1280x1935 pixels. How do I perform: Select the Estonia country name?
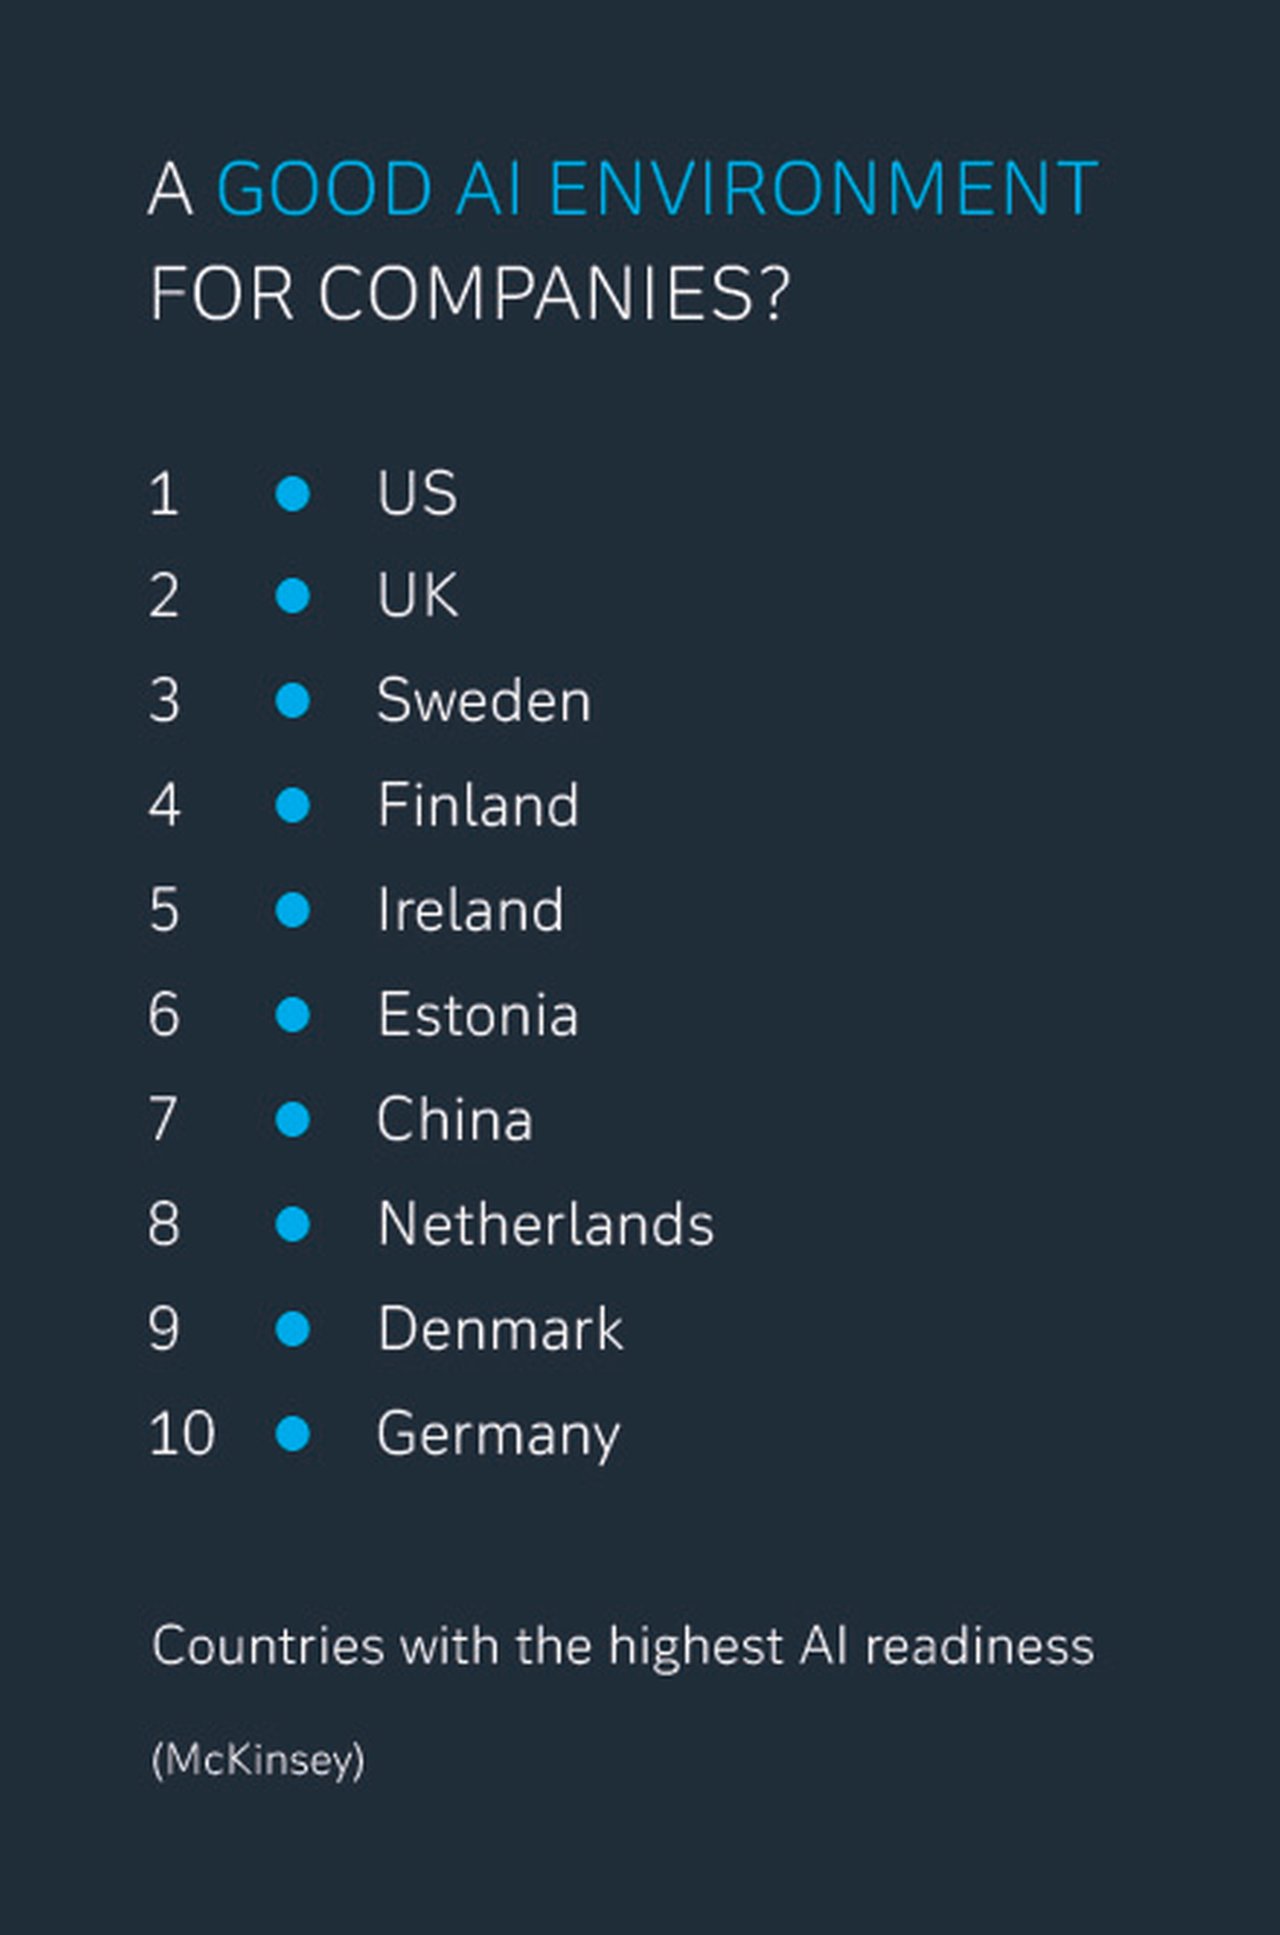[478, 1015]
